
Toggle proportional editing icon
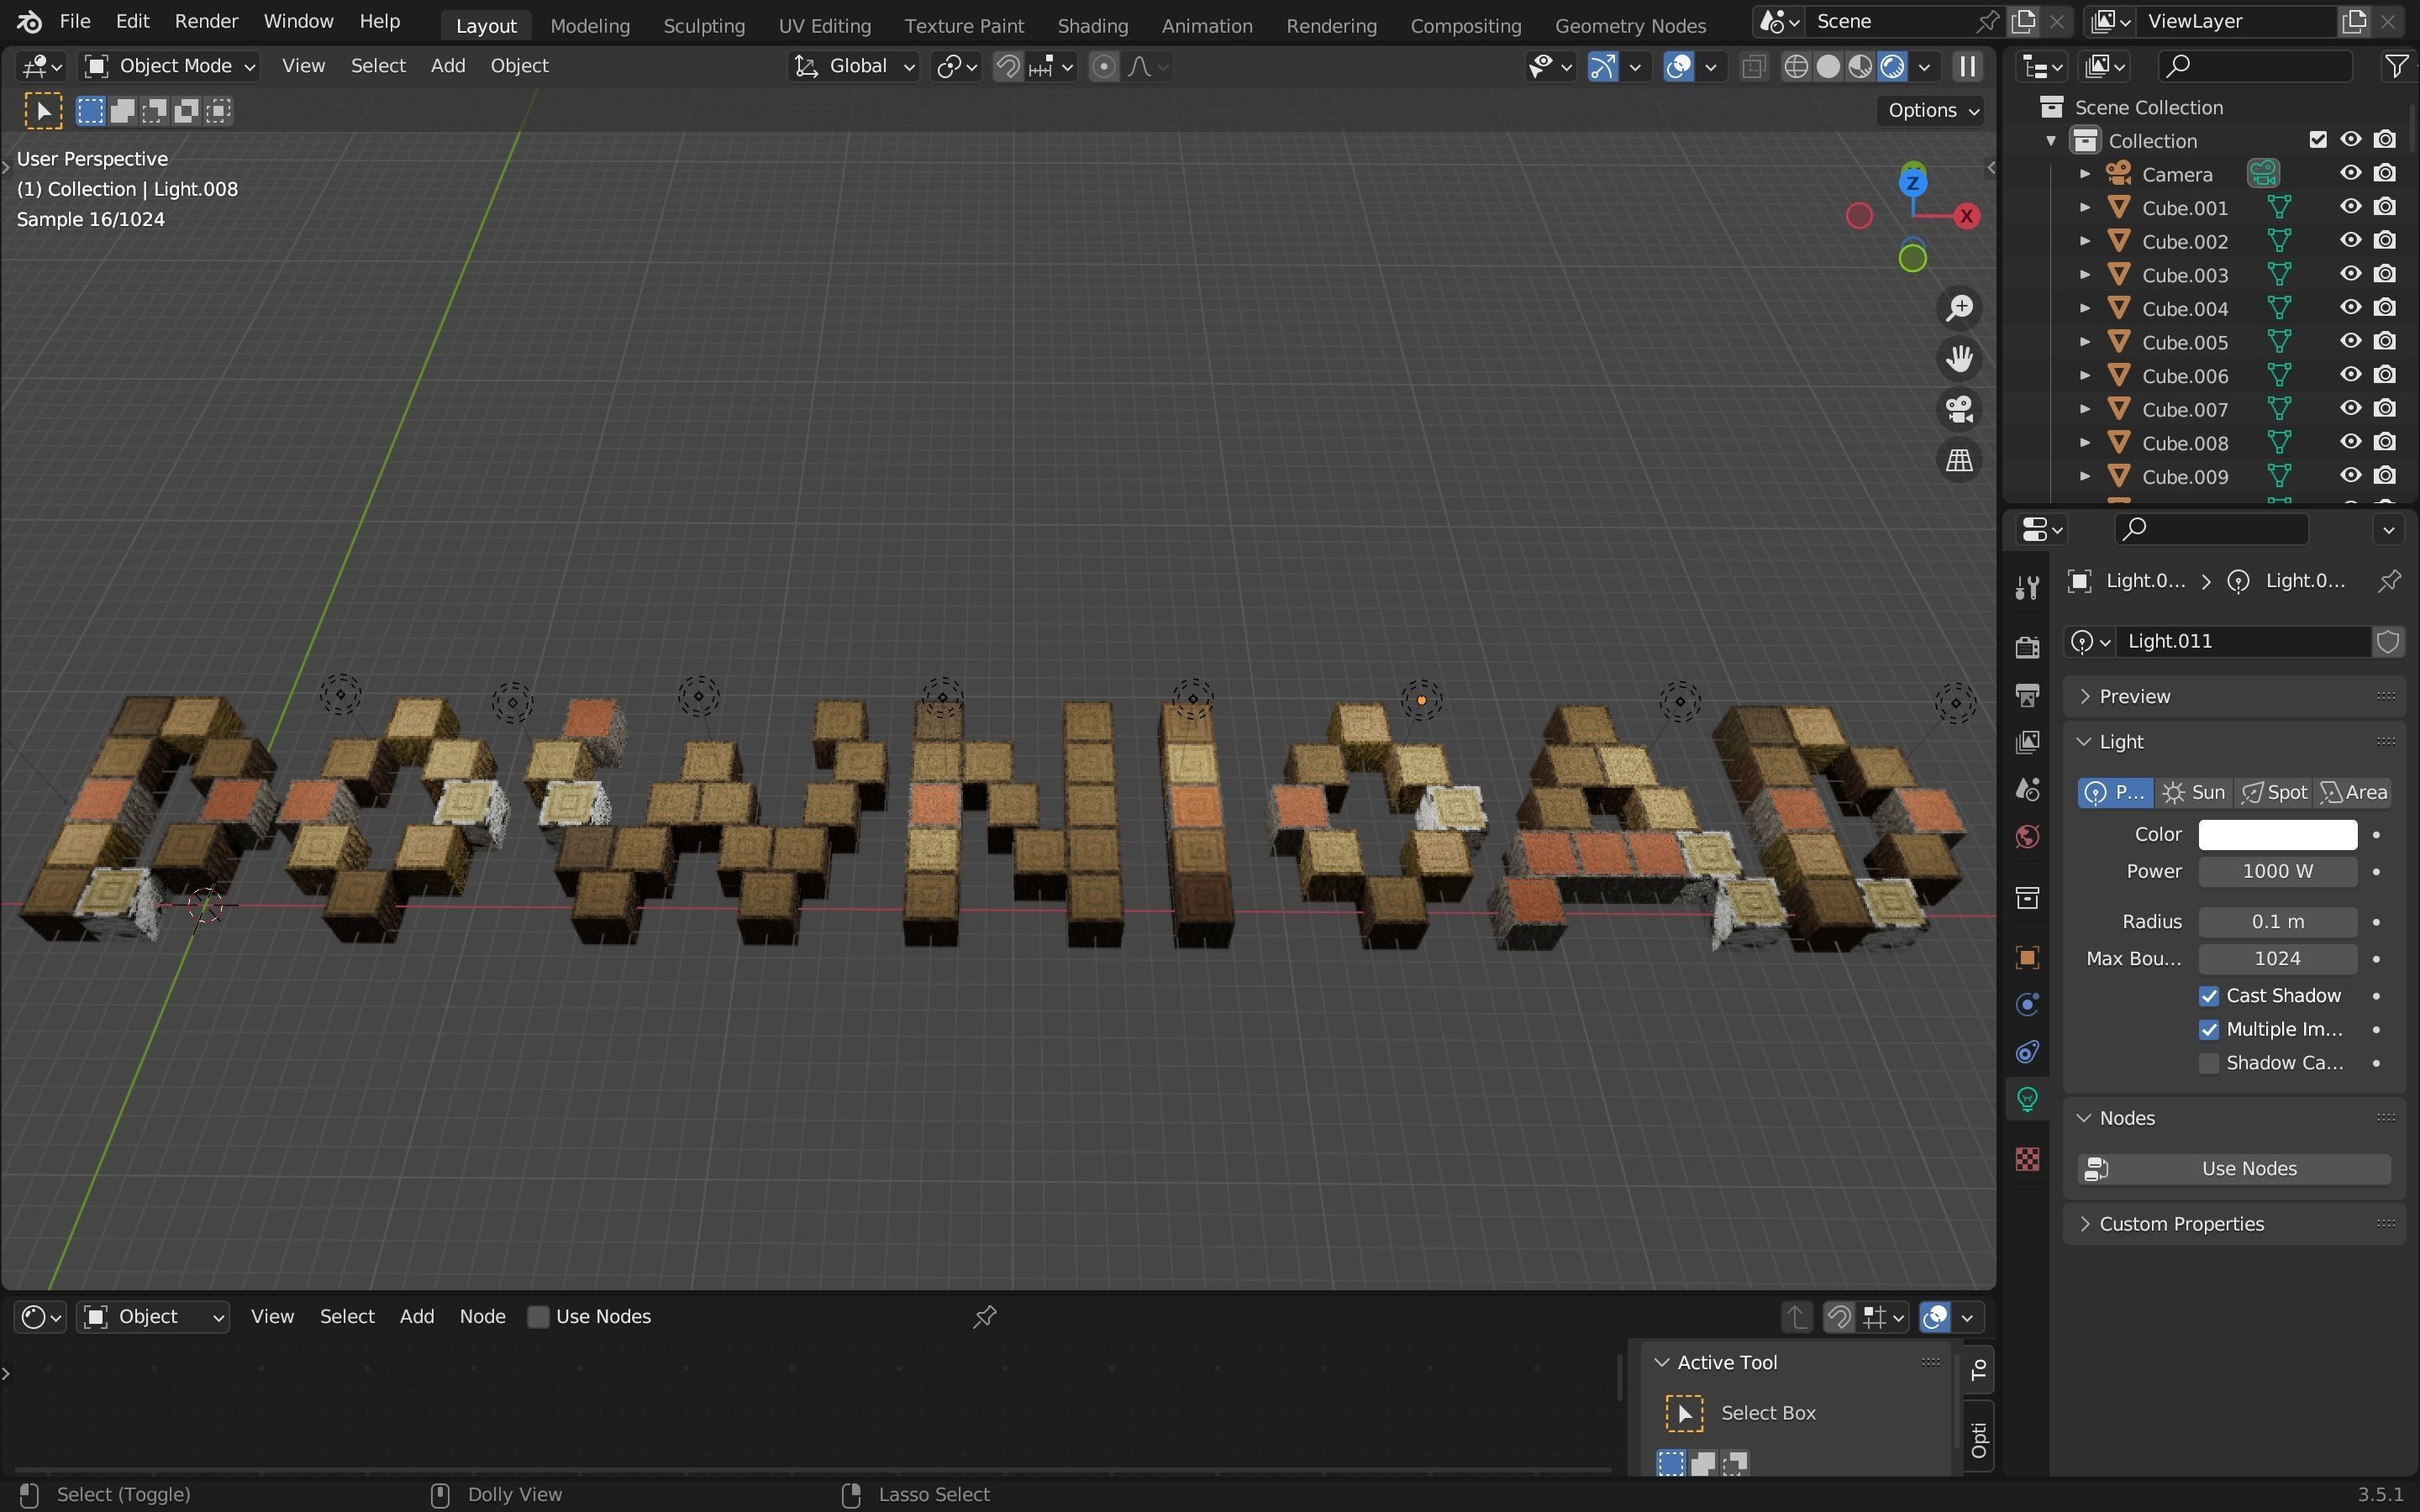1103,67
